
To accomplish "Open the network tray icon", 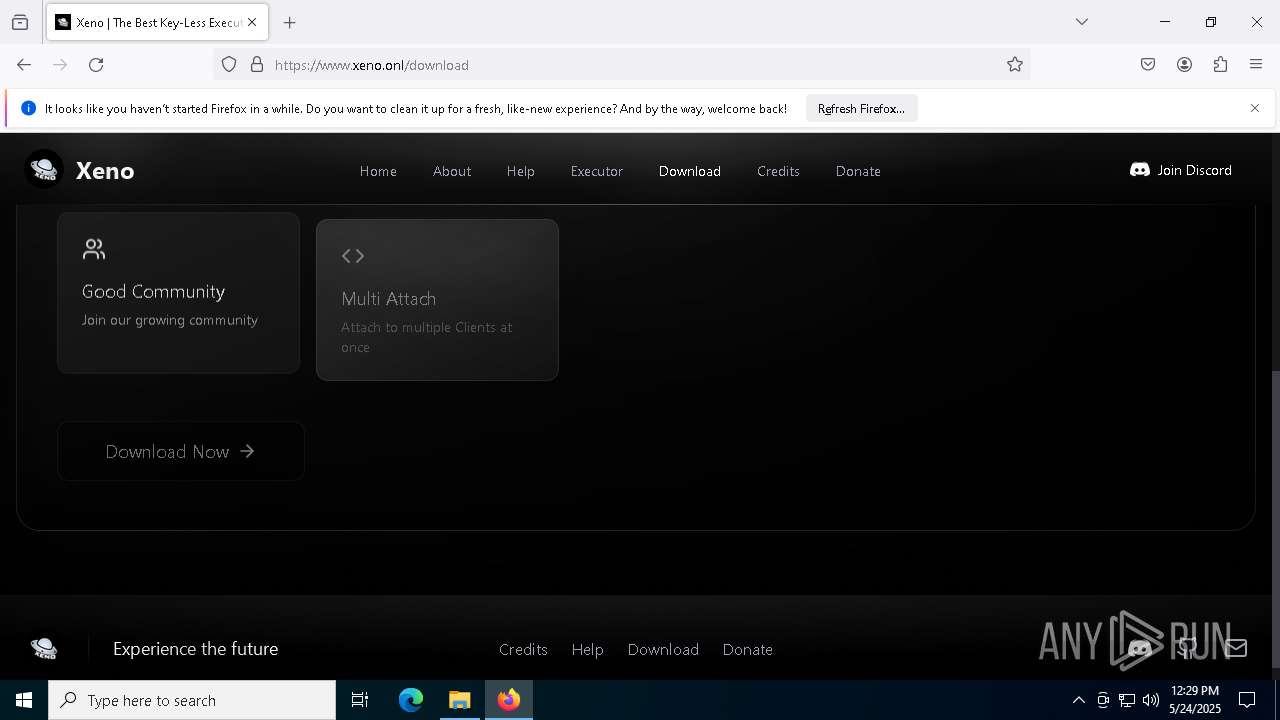I will pos(1127,700).
